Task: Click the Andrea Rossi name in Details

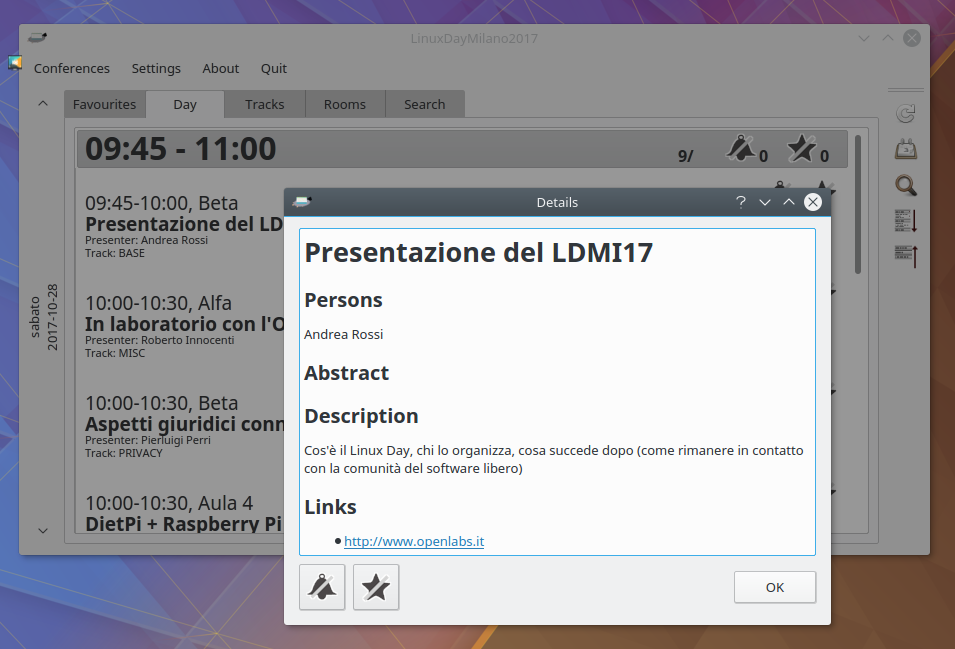Action: click(344, 334)
